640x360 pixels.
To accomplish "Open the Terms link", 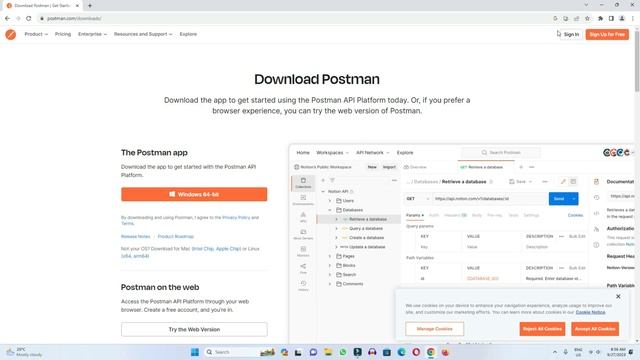I will pos(127,223).
